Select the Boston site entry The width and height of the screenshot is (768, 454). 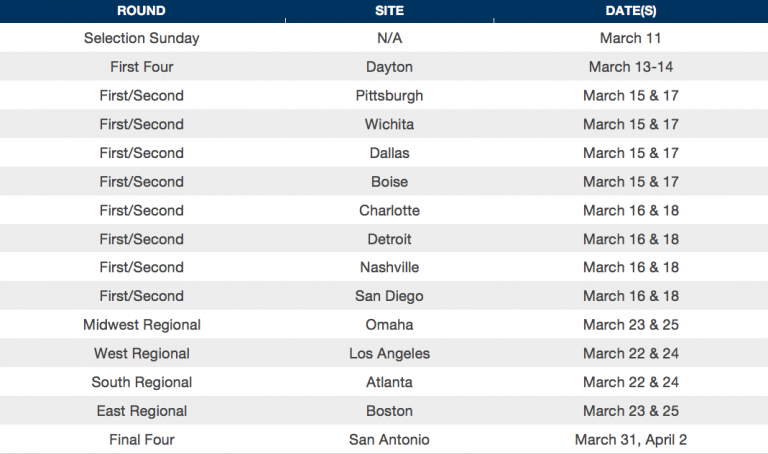coord(389,411)
